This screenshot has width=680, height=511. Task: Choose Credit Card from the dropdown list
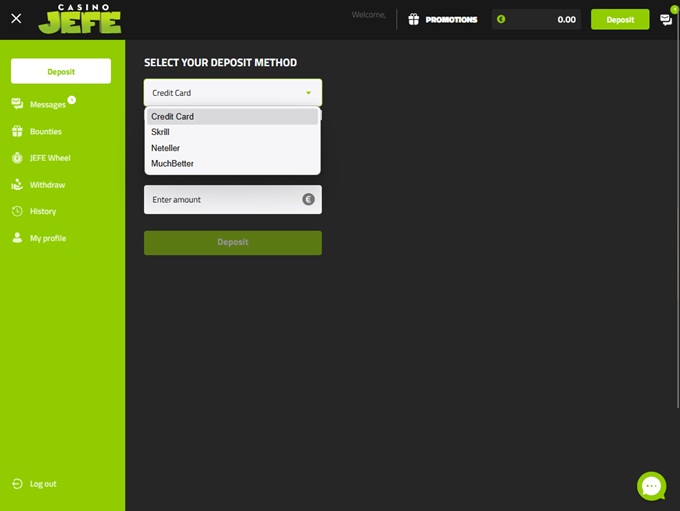point(173,117)
